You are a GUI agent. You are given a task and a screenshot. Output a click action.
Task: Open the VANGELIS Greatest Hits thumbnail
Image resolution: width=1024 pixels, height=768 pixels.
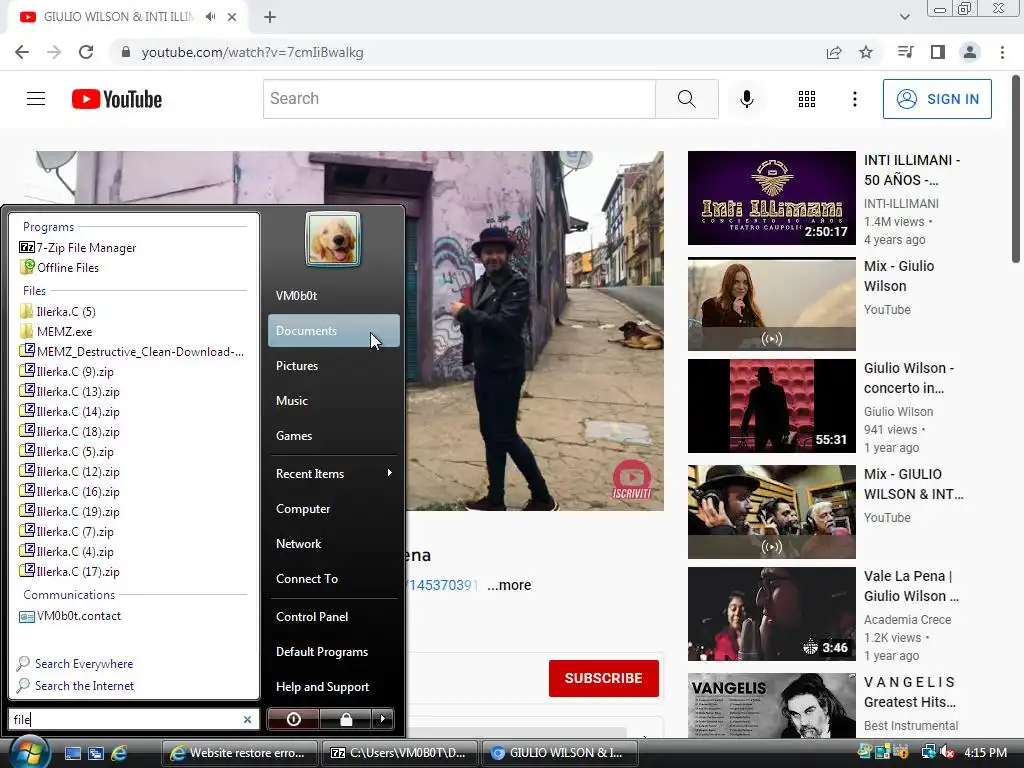(771, 705)
